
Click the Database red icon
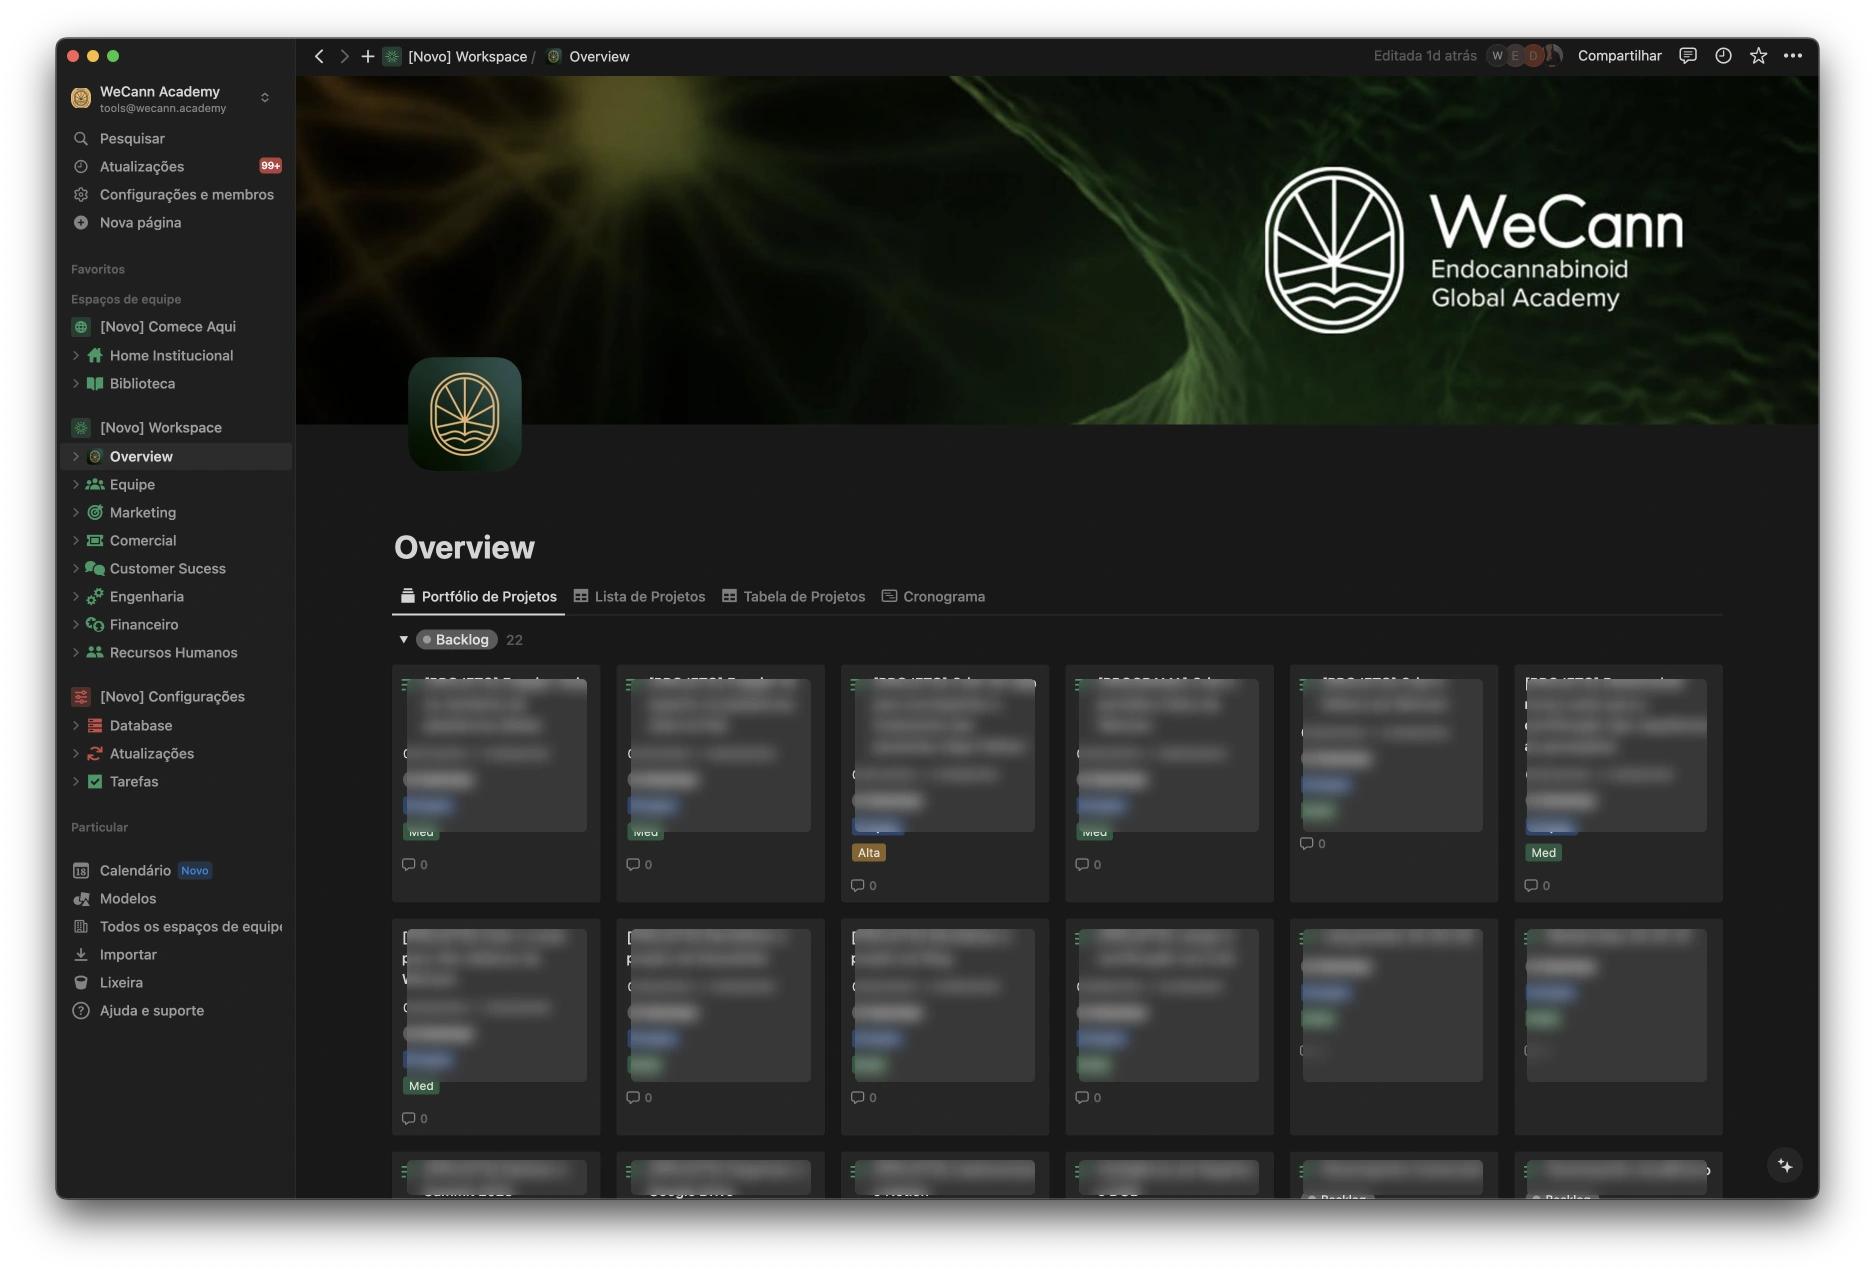[x=95, y=725]
